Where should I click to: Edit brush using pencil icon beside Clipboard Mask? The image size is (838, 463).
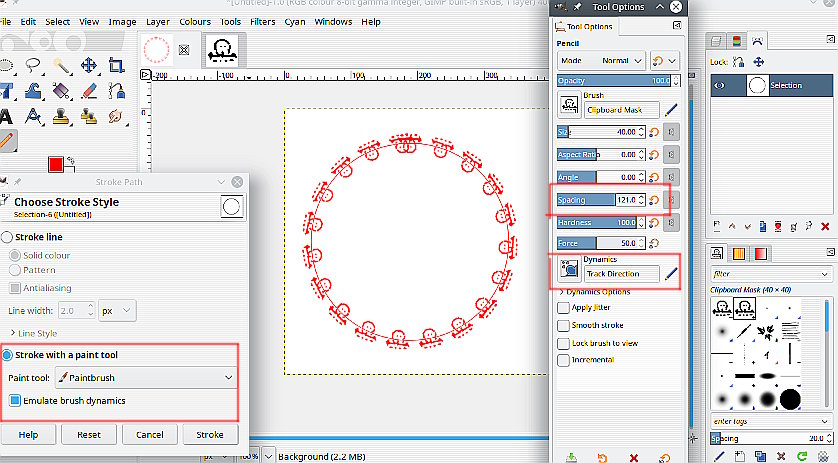coord(671,110)
